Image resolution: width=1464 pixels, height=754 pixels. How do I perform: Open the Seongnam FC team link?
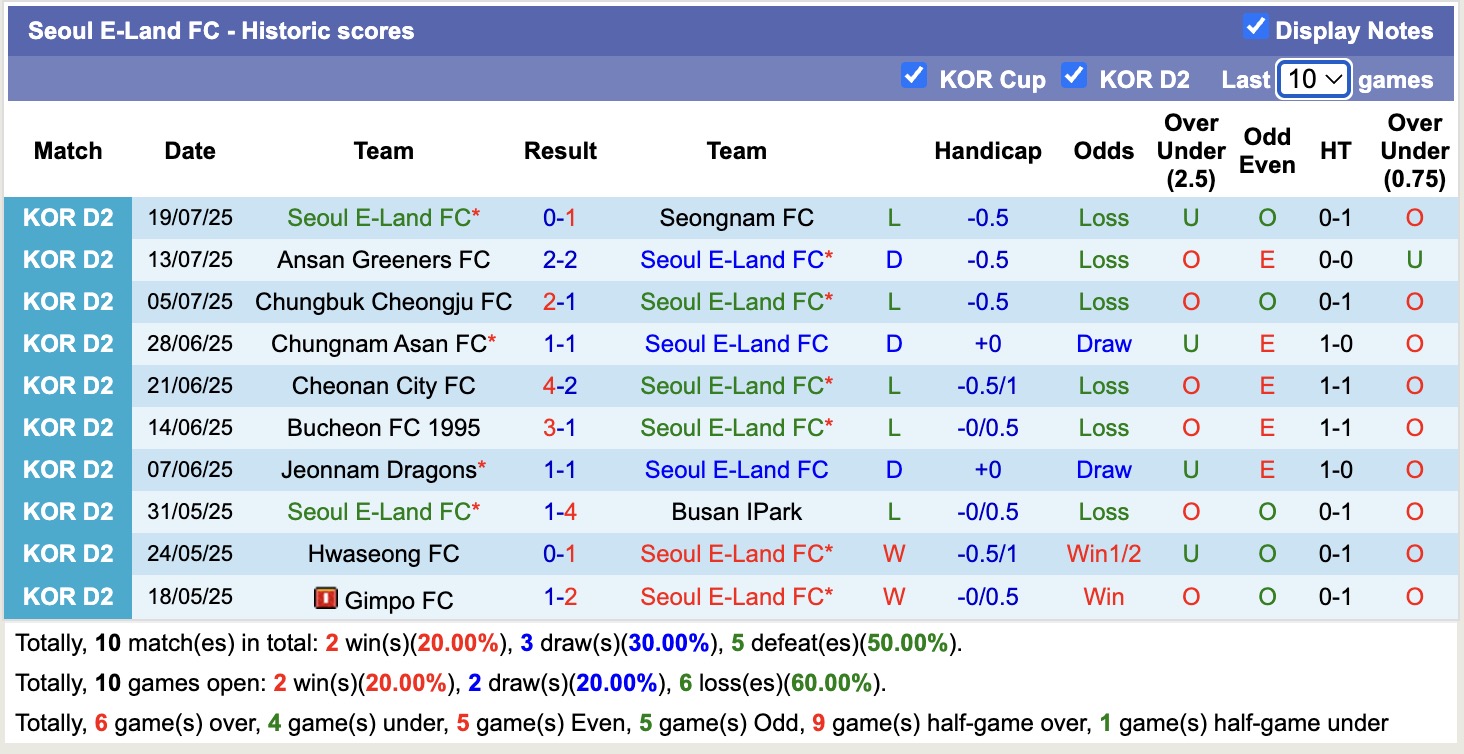coord(737,217)
